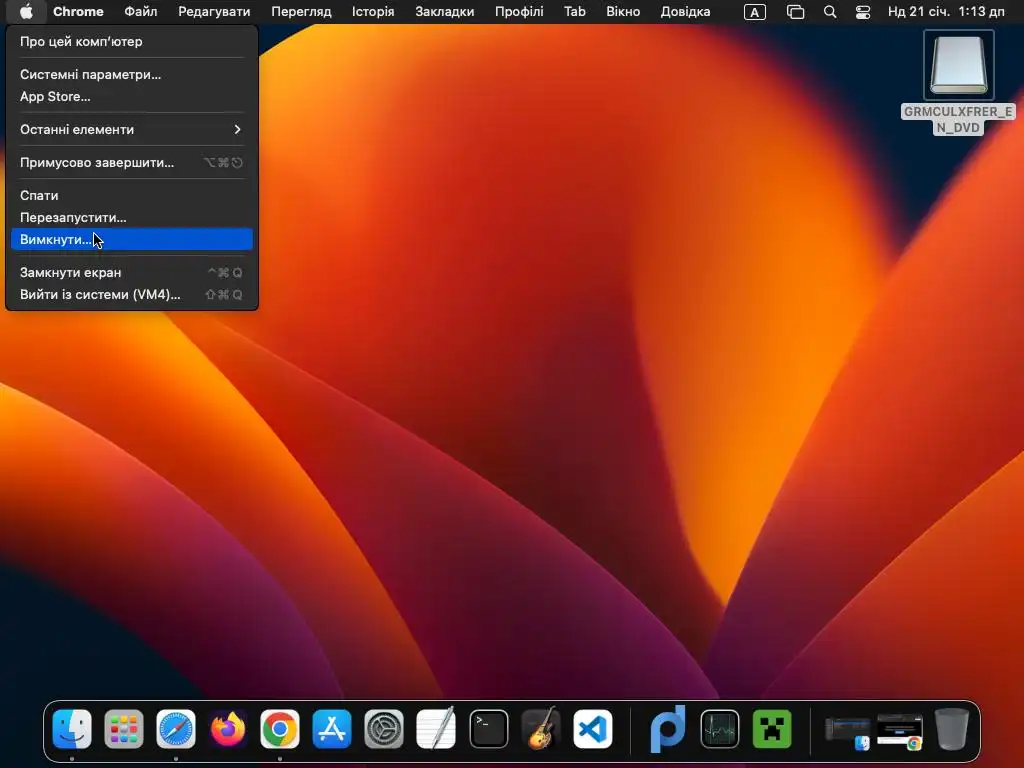Open Control Center in menu bar
Image resolution: width=1024 pixels, height=768 pixels.
[x=863, y=12]
